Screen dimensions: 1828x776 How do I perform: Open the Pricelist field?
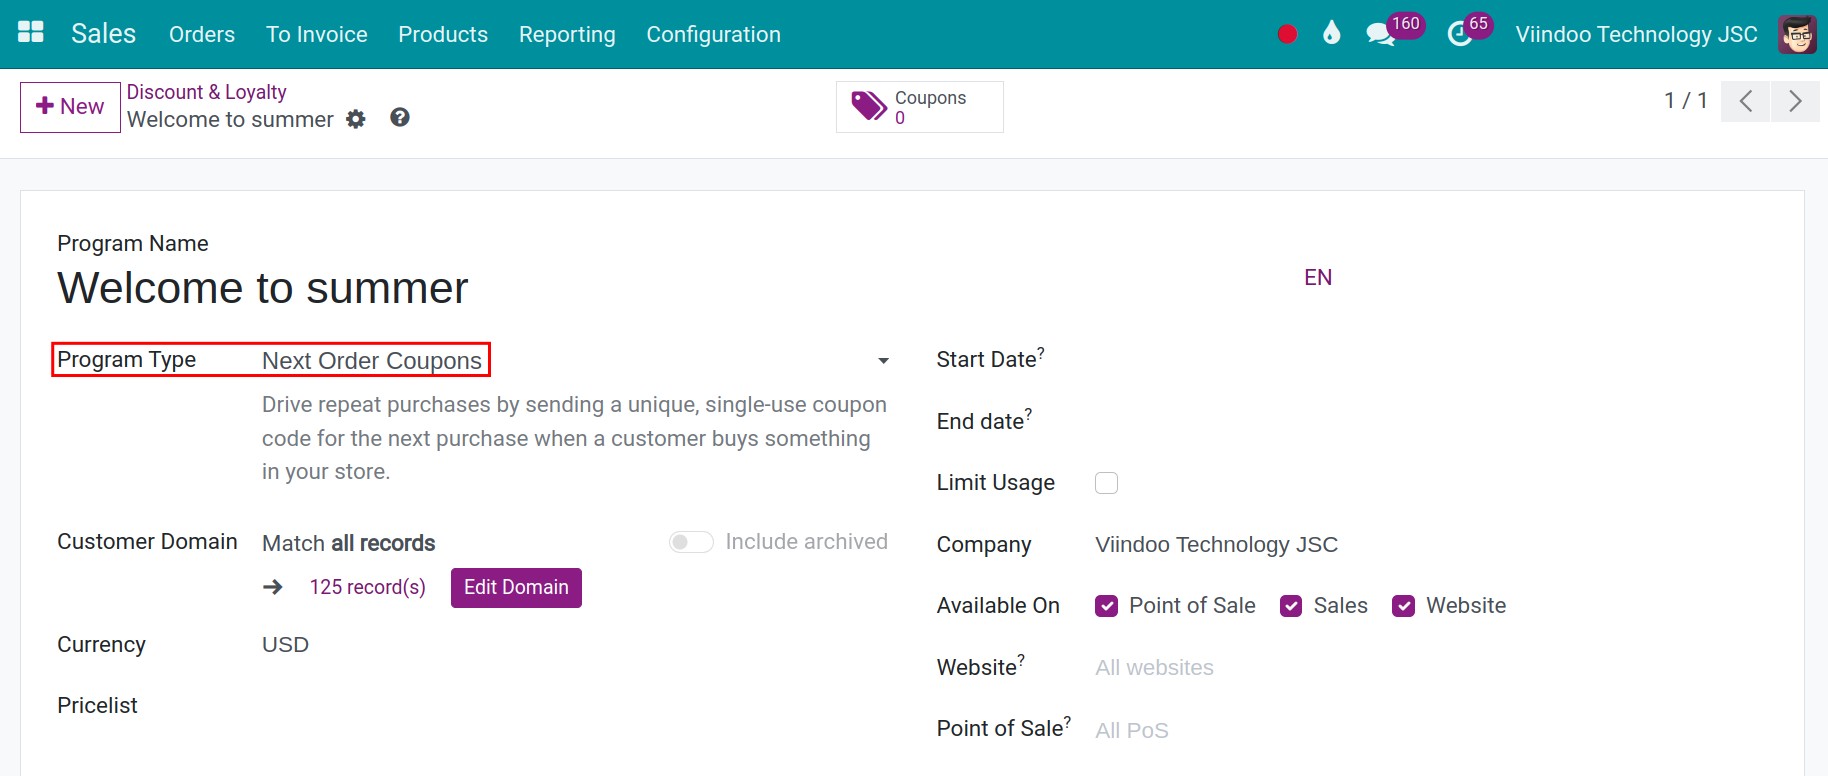tap(575, 706)
